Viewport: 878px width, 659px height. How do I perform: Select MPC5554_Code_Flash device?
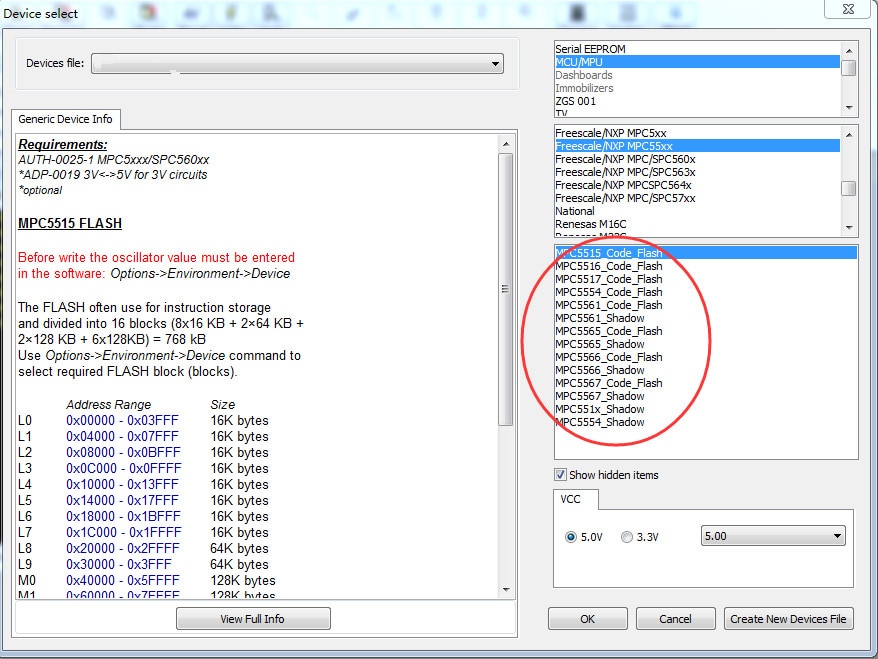tap(608, 292)
